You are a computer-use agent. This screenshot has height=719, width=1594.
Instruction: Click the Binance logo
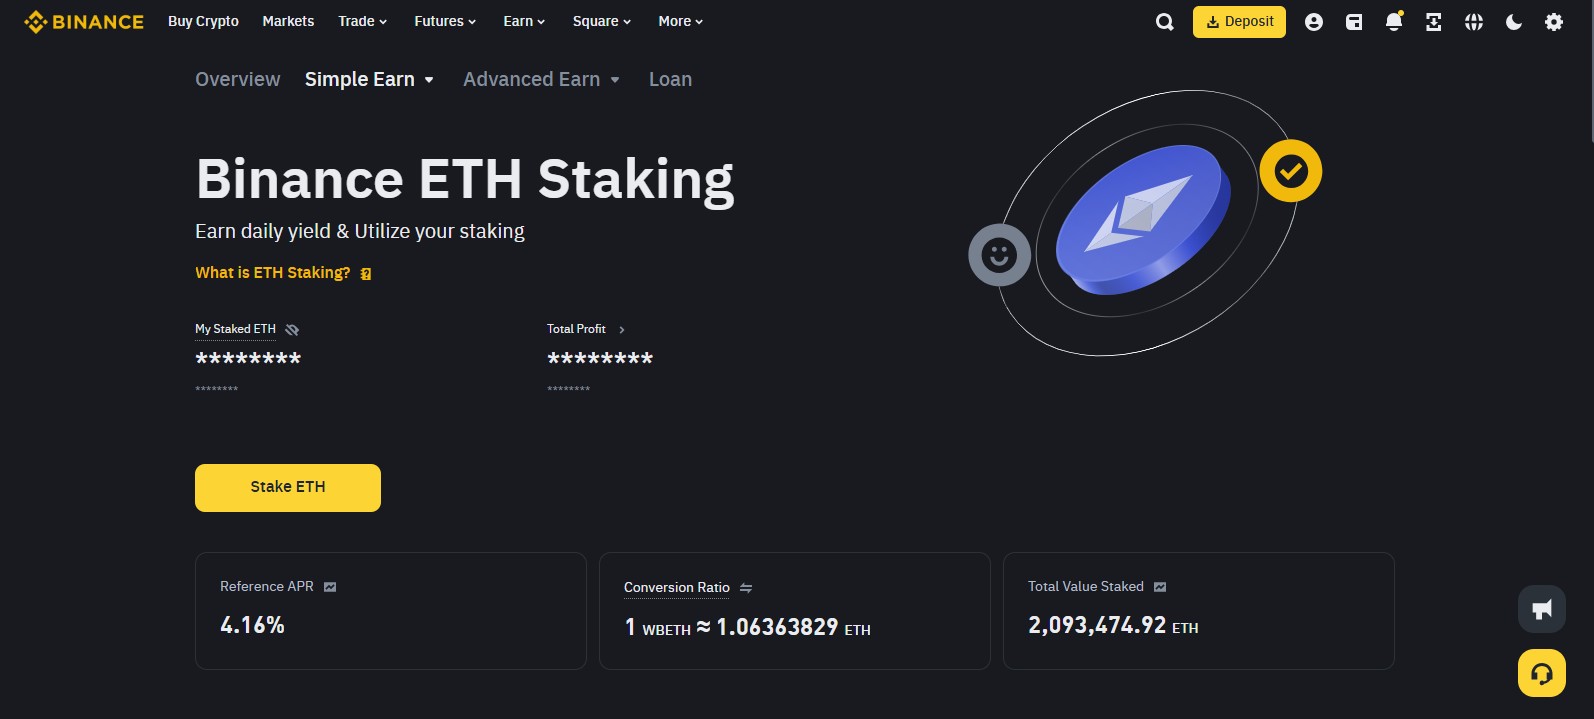(84, 21)
